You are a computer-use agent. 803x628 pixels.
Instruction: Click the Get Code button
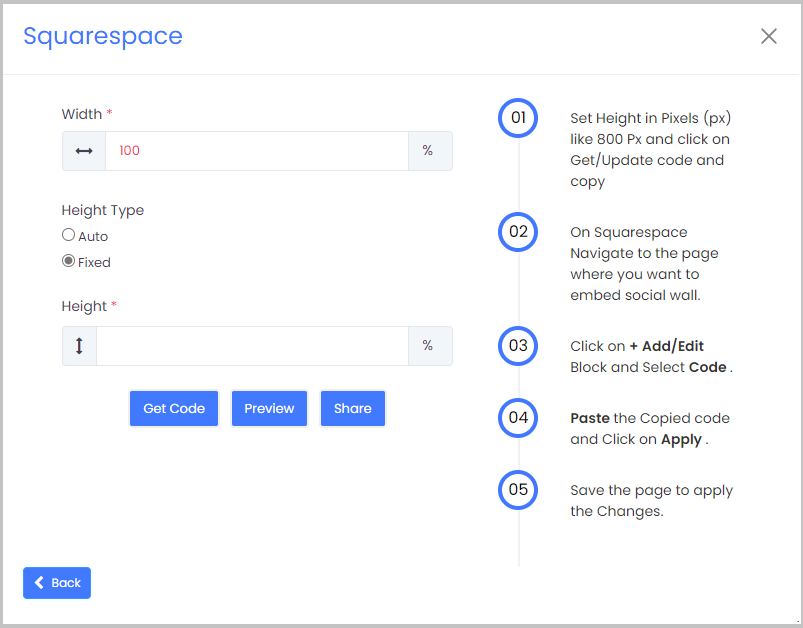point(174,409)
